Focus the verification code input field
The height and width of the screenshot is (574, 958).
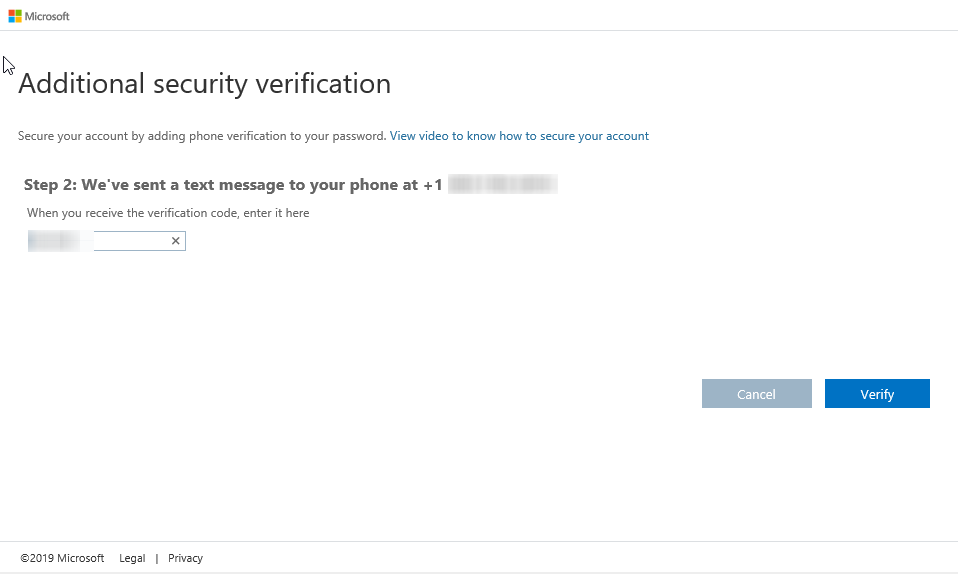pos(130,241)
